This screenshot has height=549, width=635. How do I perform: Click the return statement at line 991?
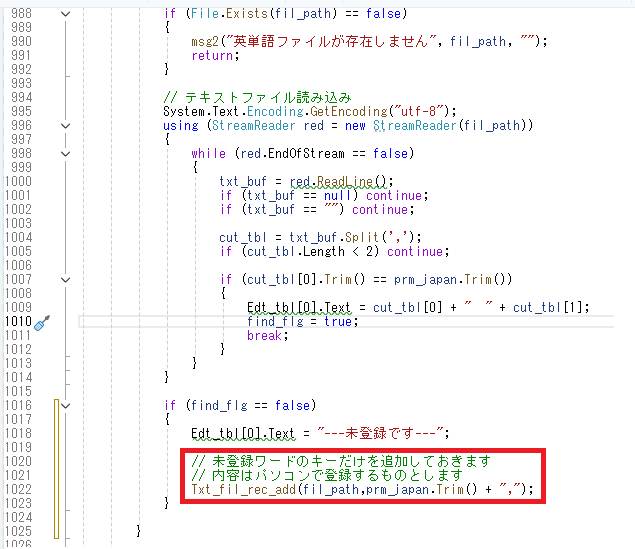click(213, 56)
